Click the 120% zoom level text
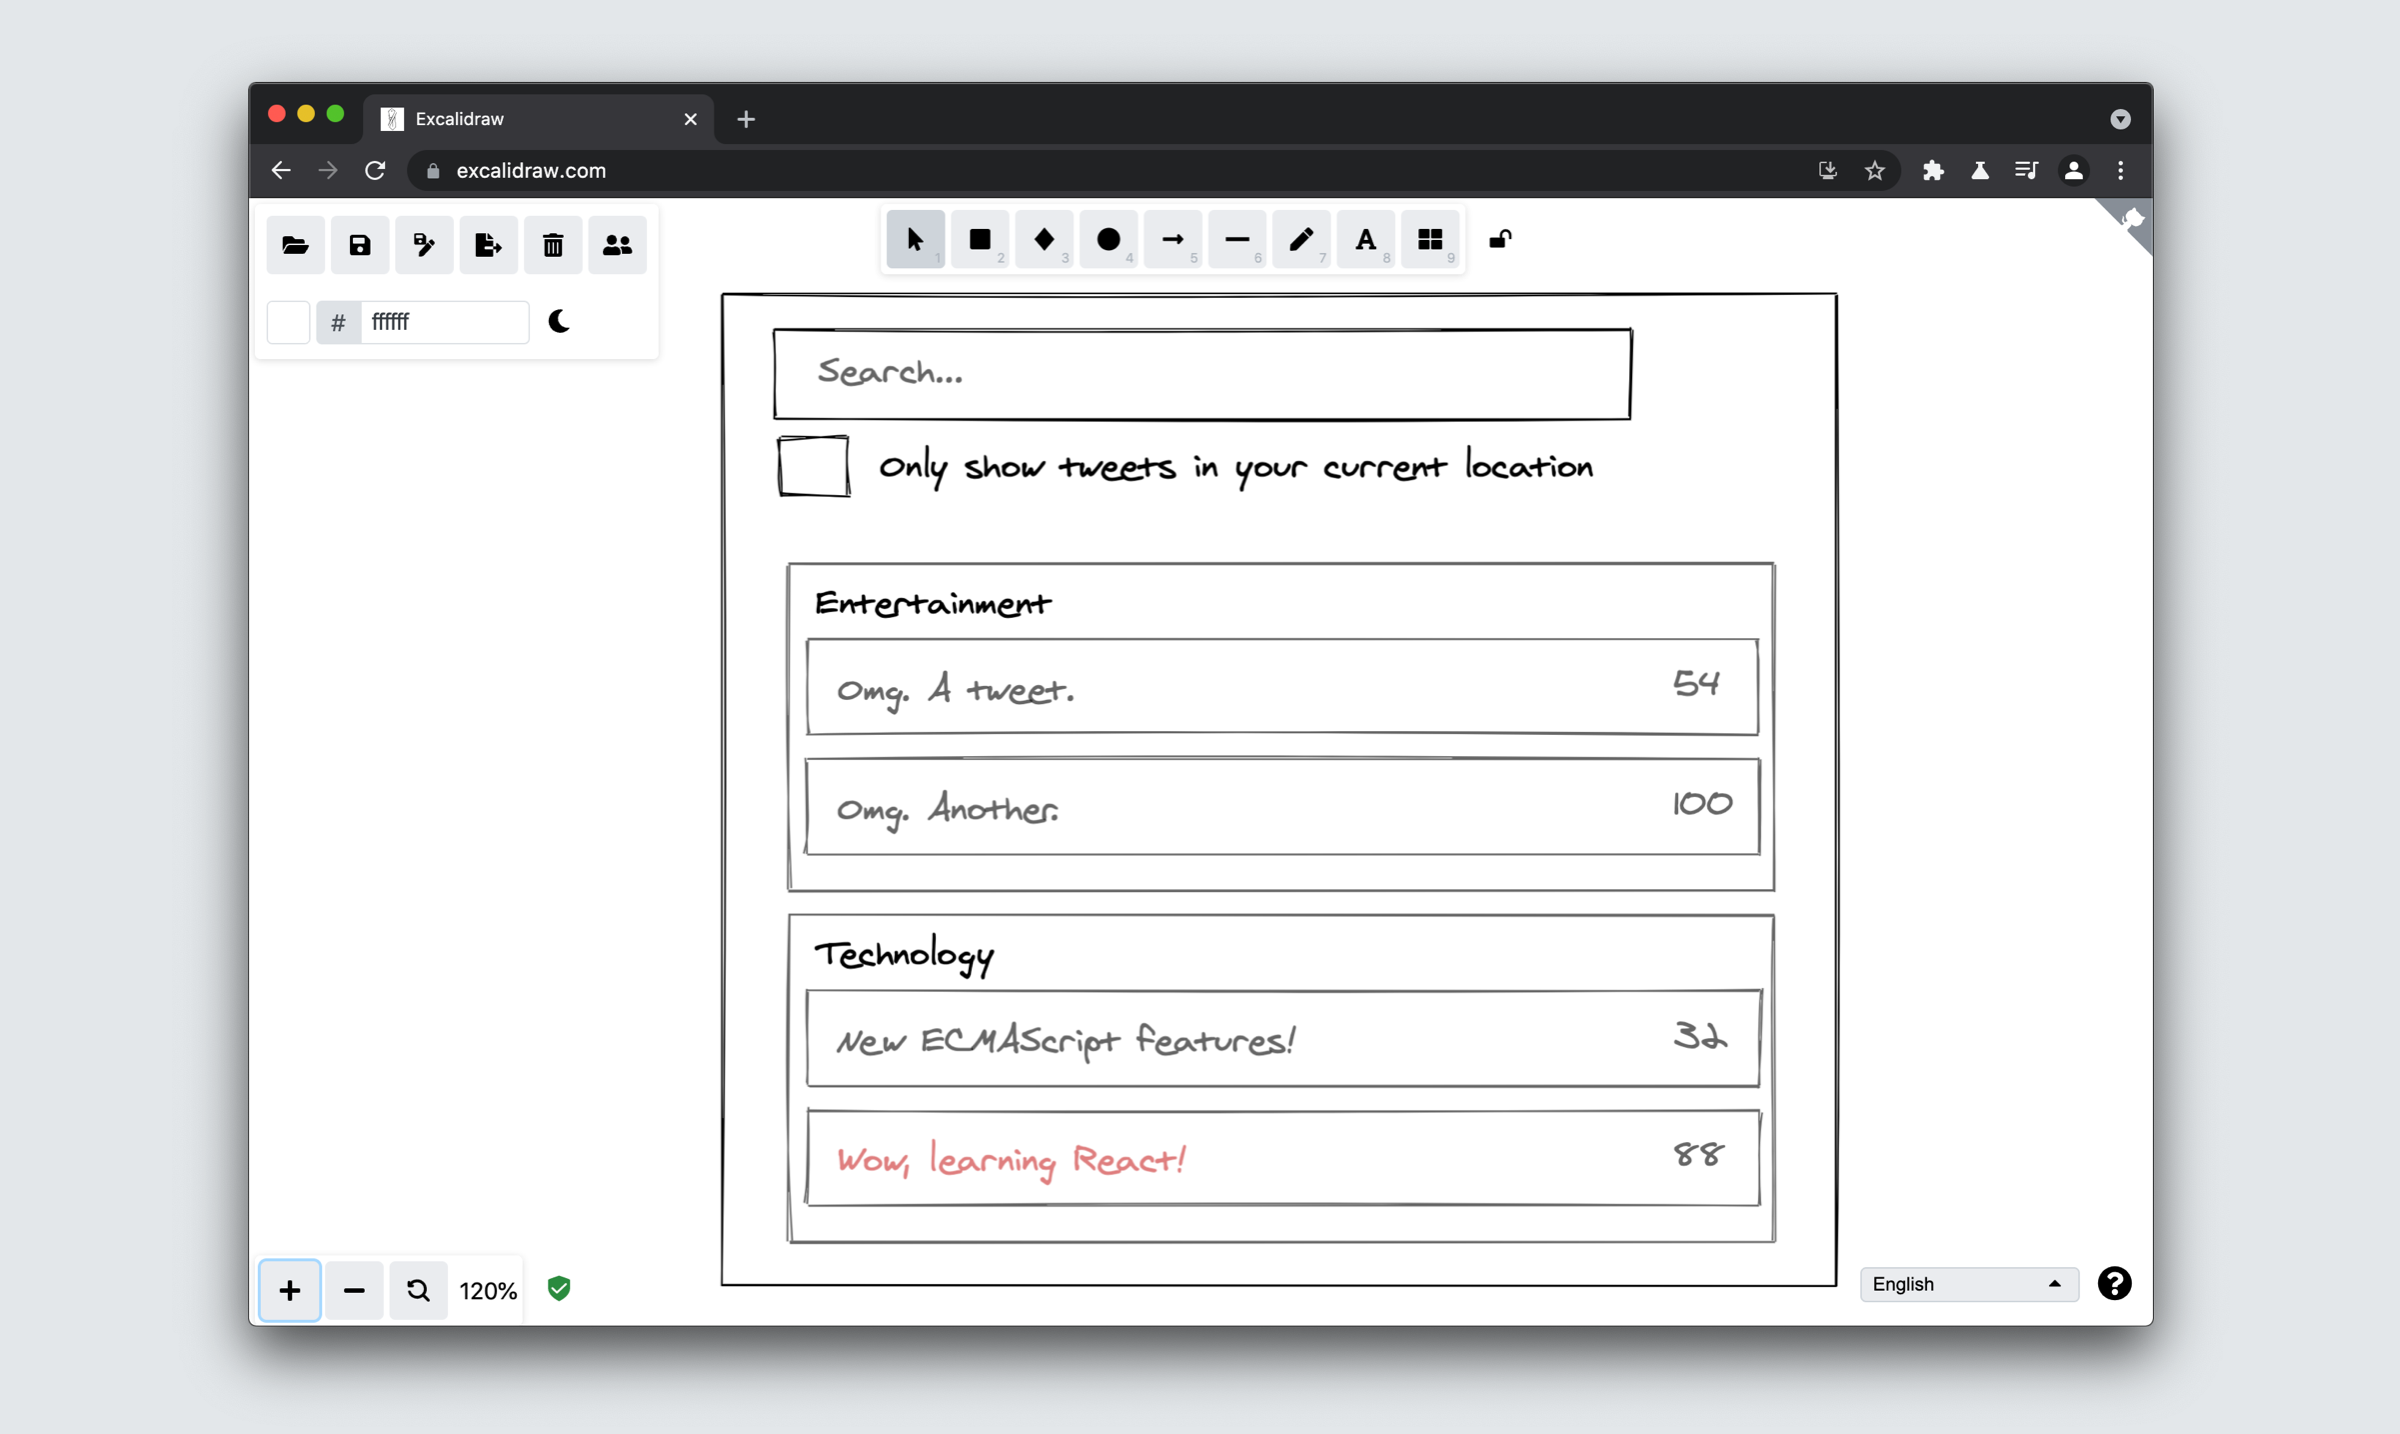2400x1434 pixels. tap(488, 1291)
